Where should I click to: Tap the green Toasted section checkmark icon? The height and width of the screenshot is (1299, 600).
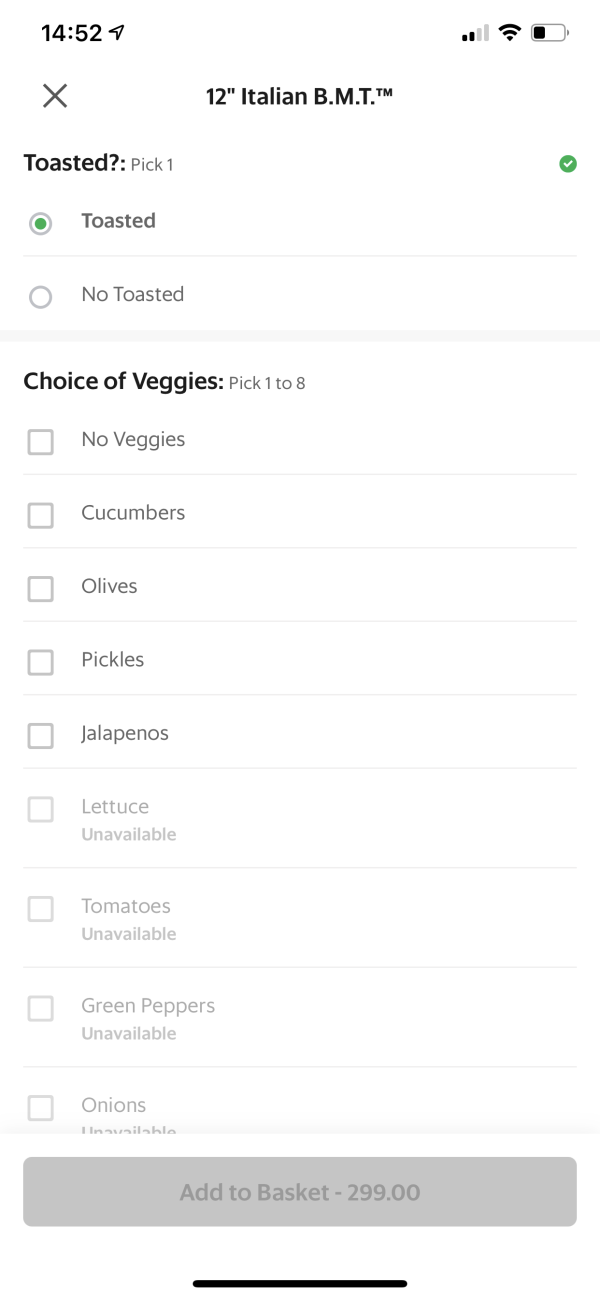567,164
